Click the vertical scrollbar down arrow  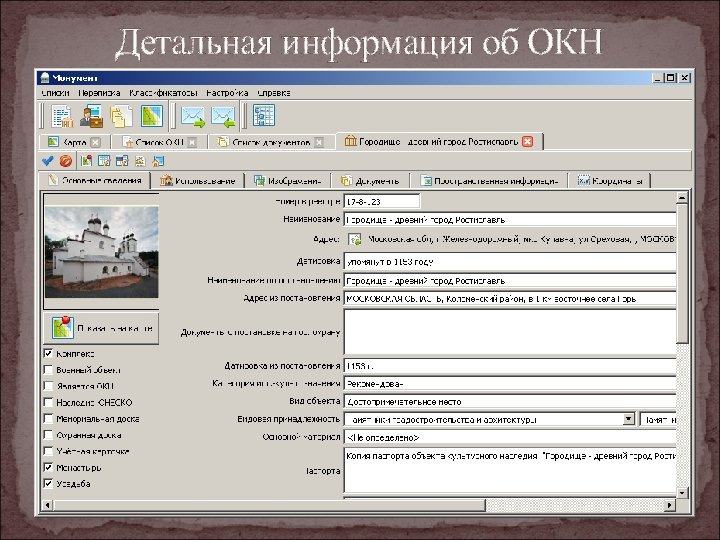click(682, 493)
